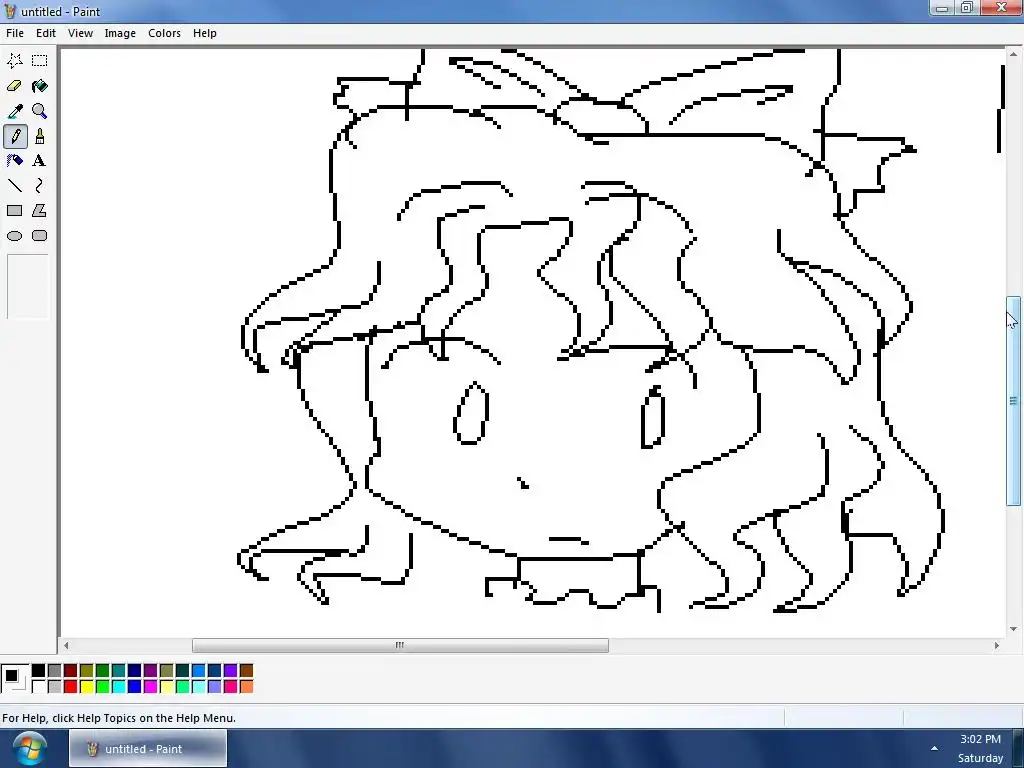Activate the Pick Color eyedropper tool
1024x768 pixels.
pyautogui.click(x=14, y=111)
